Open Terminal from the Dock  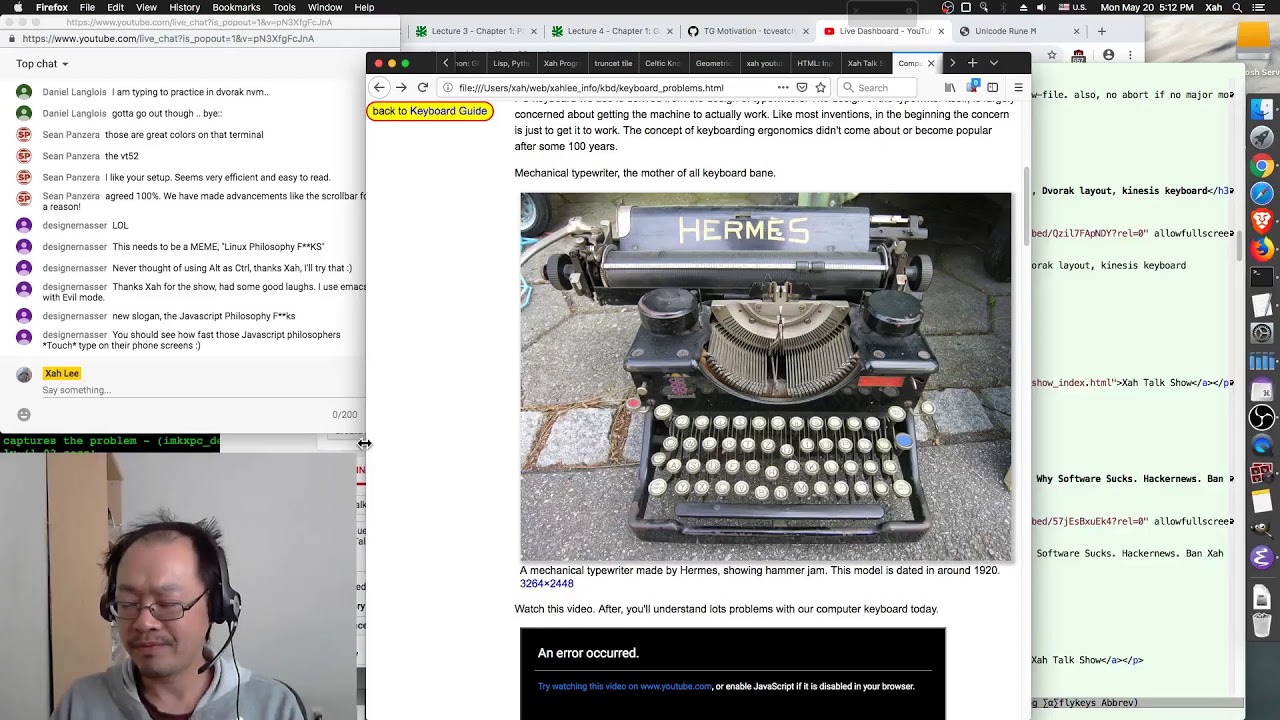pyautogui.click(x=1262, y=277)
